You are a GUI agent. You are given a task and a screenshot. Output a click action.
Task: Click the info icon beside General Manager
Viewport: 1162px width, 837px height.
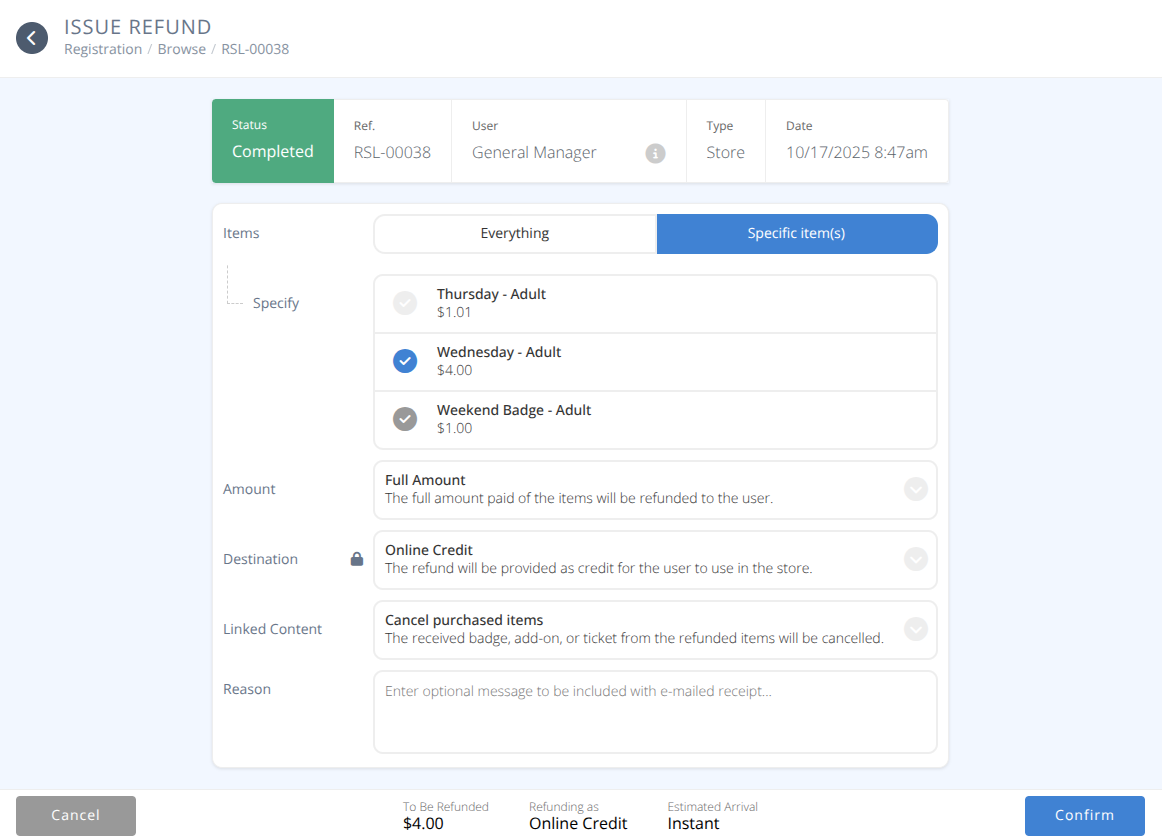(655, 153)
